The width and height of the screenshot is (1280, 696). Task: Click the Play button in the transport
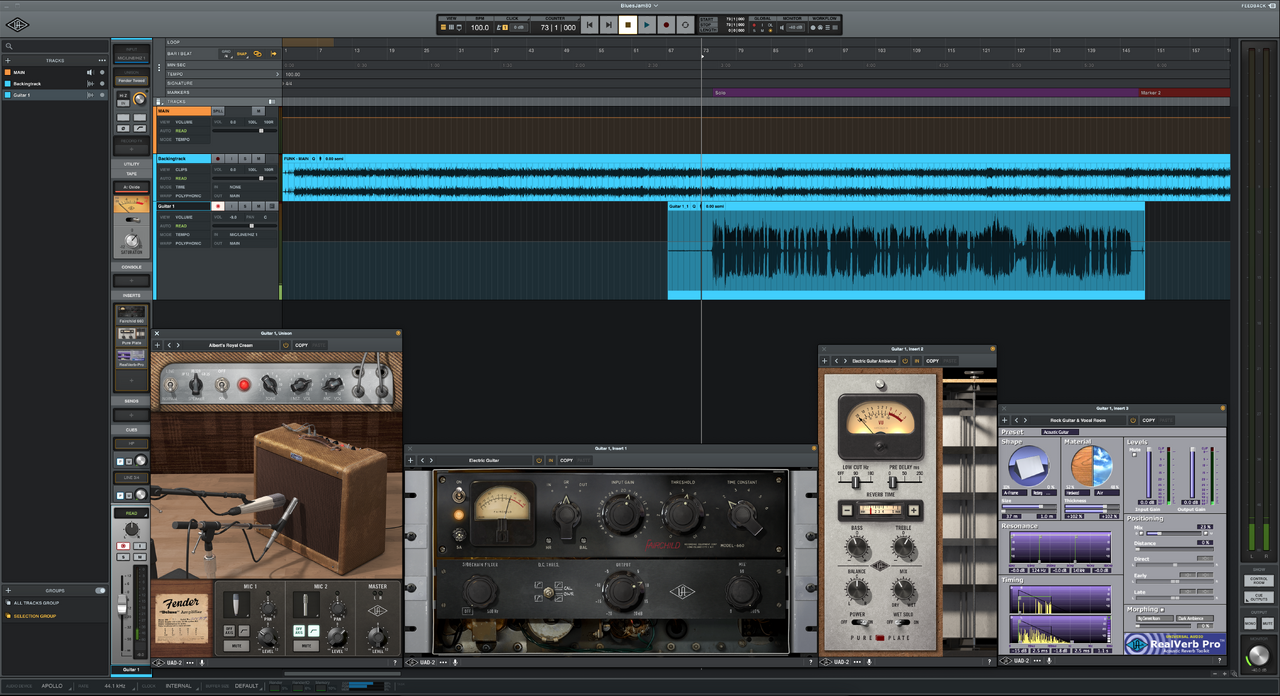click(646, 25)
